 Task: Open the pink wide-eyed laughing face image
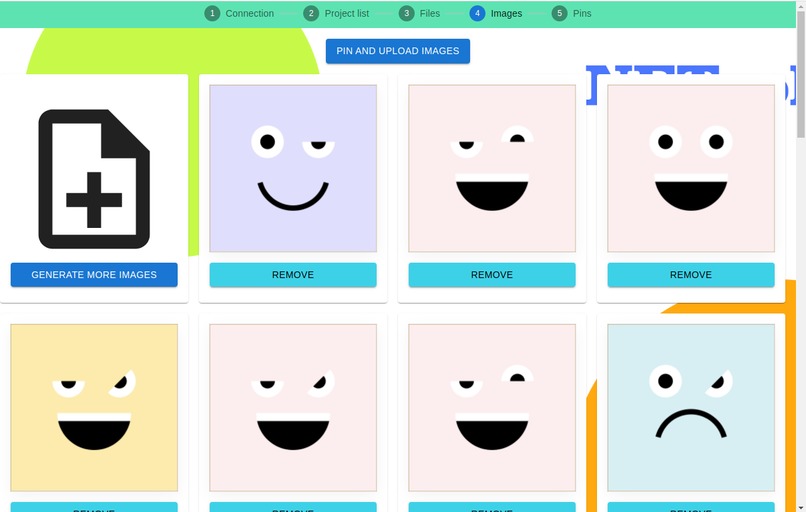tap(691, 169)
